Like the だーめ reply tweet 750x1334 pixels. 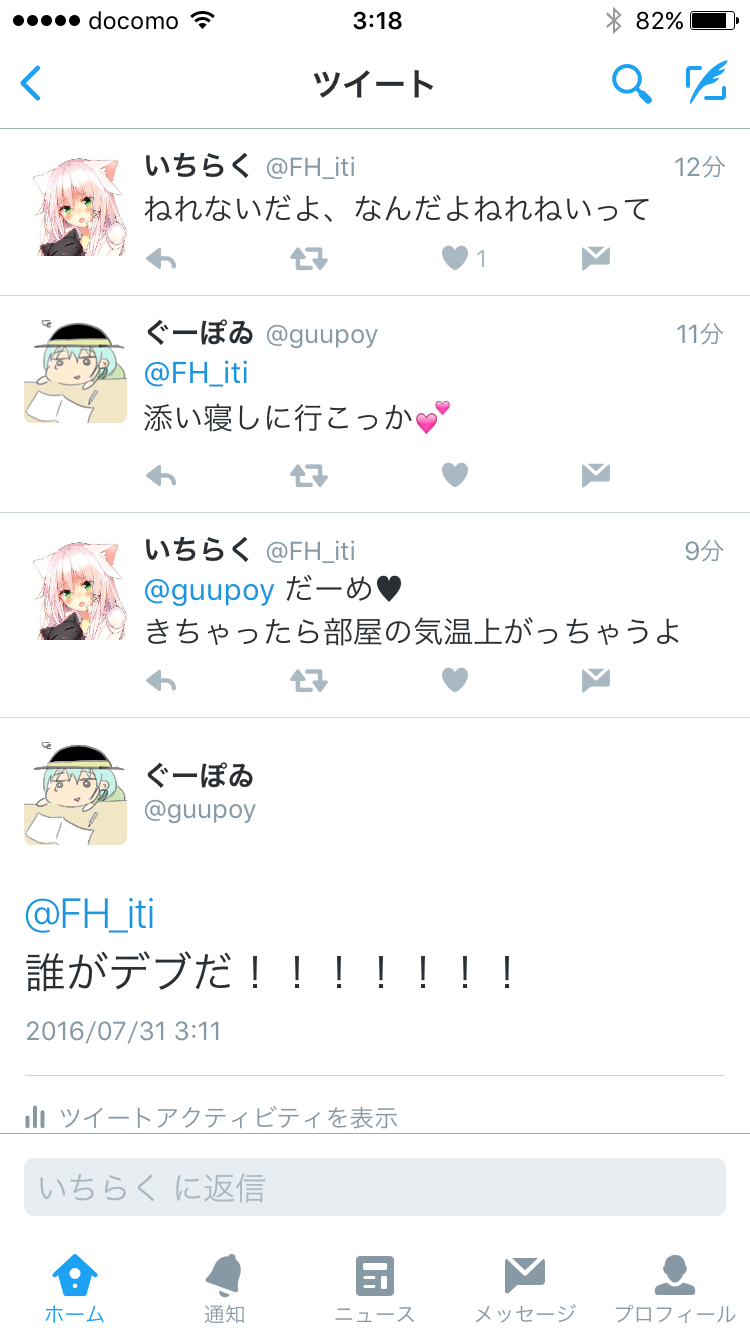click(x=455, y=681)
